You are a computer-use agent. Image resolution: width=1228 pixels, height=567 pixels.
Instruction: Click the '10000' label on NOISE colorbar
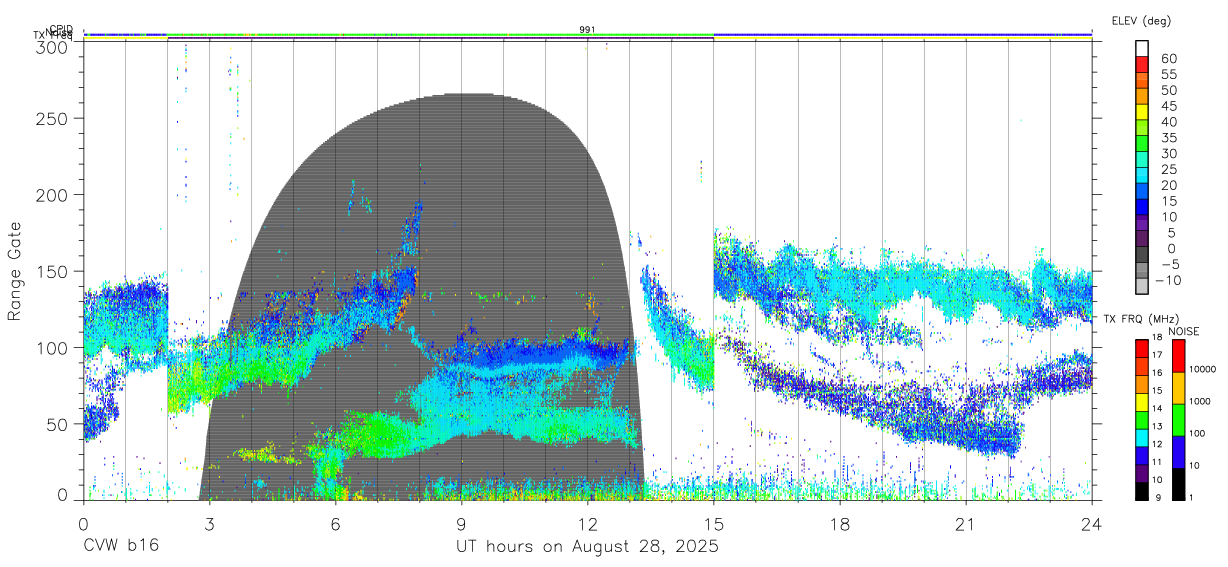tap(1204, 370)
